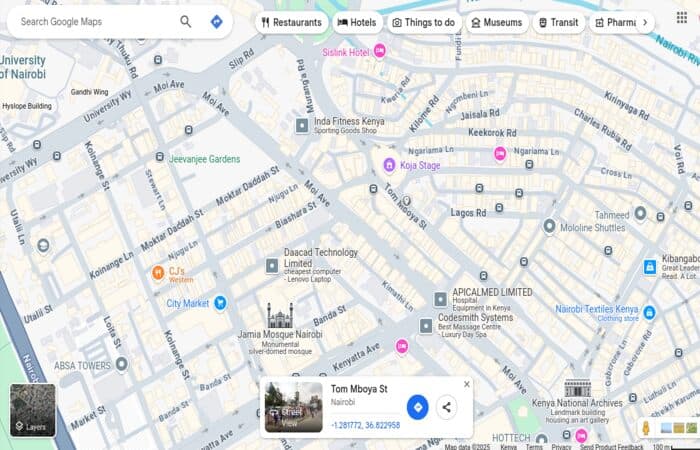Select the Daacad Technology Limited marker
Screen dimensions: 700x450
click(272, 266)
